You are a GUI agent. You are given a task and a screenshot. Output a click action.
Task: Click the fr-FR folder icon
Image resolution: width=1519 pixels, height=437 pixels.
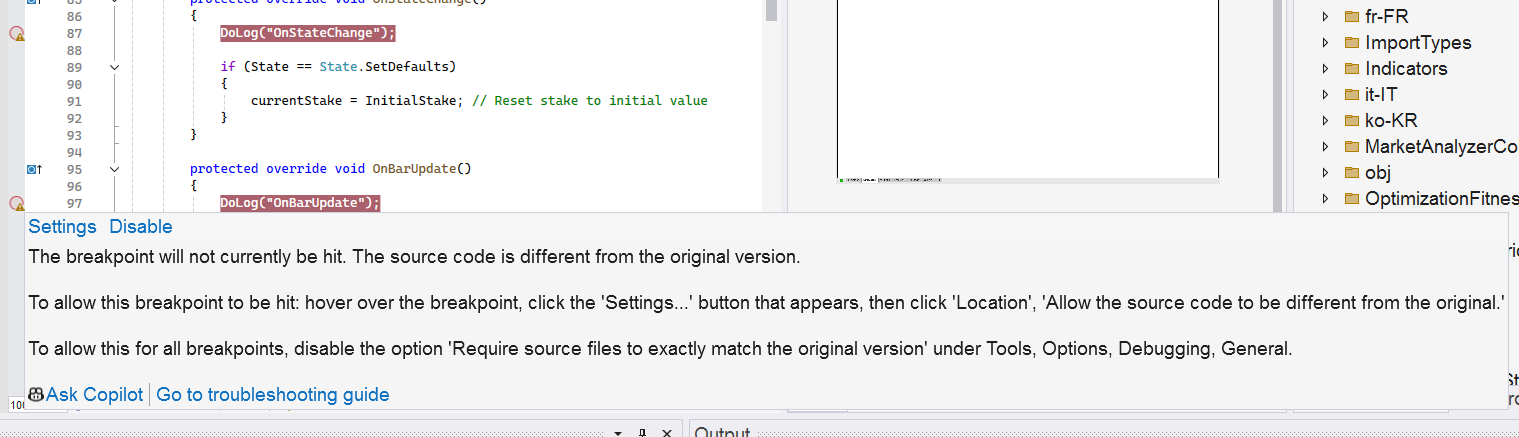(x=1352, y=17)
